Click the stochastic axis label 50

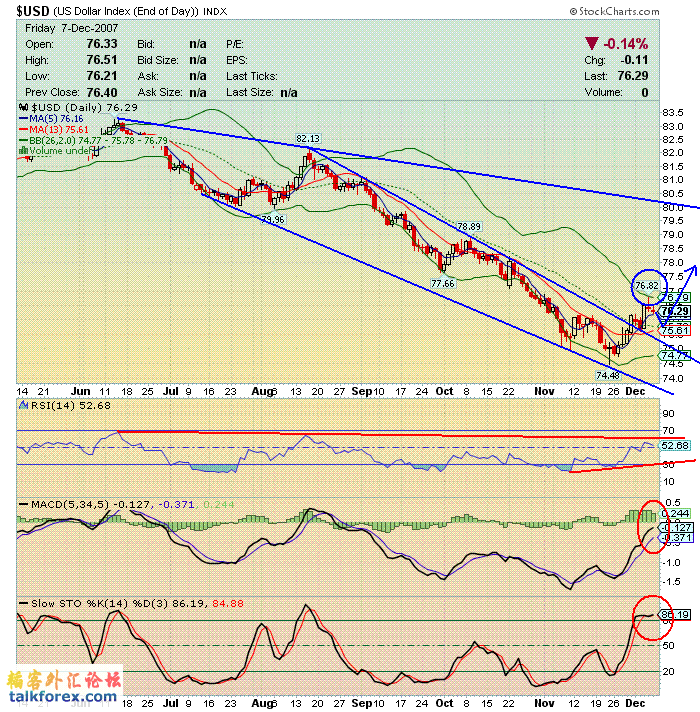click(669, 645)
